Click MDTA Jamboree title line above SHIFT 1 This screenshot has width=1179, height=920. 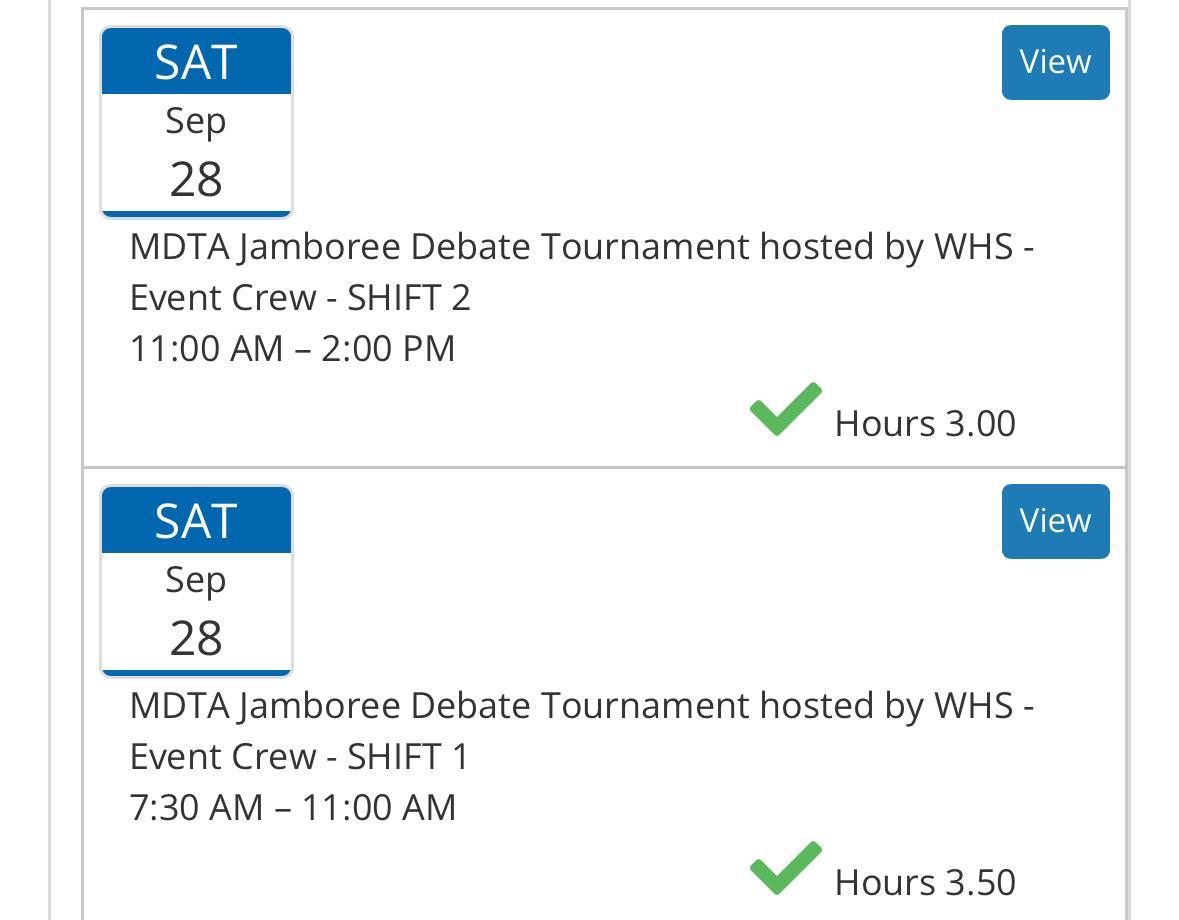point(581,706)
